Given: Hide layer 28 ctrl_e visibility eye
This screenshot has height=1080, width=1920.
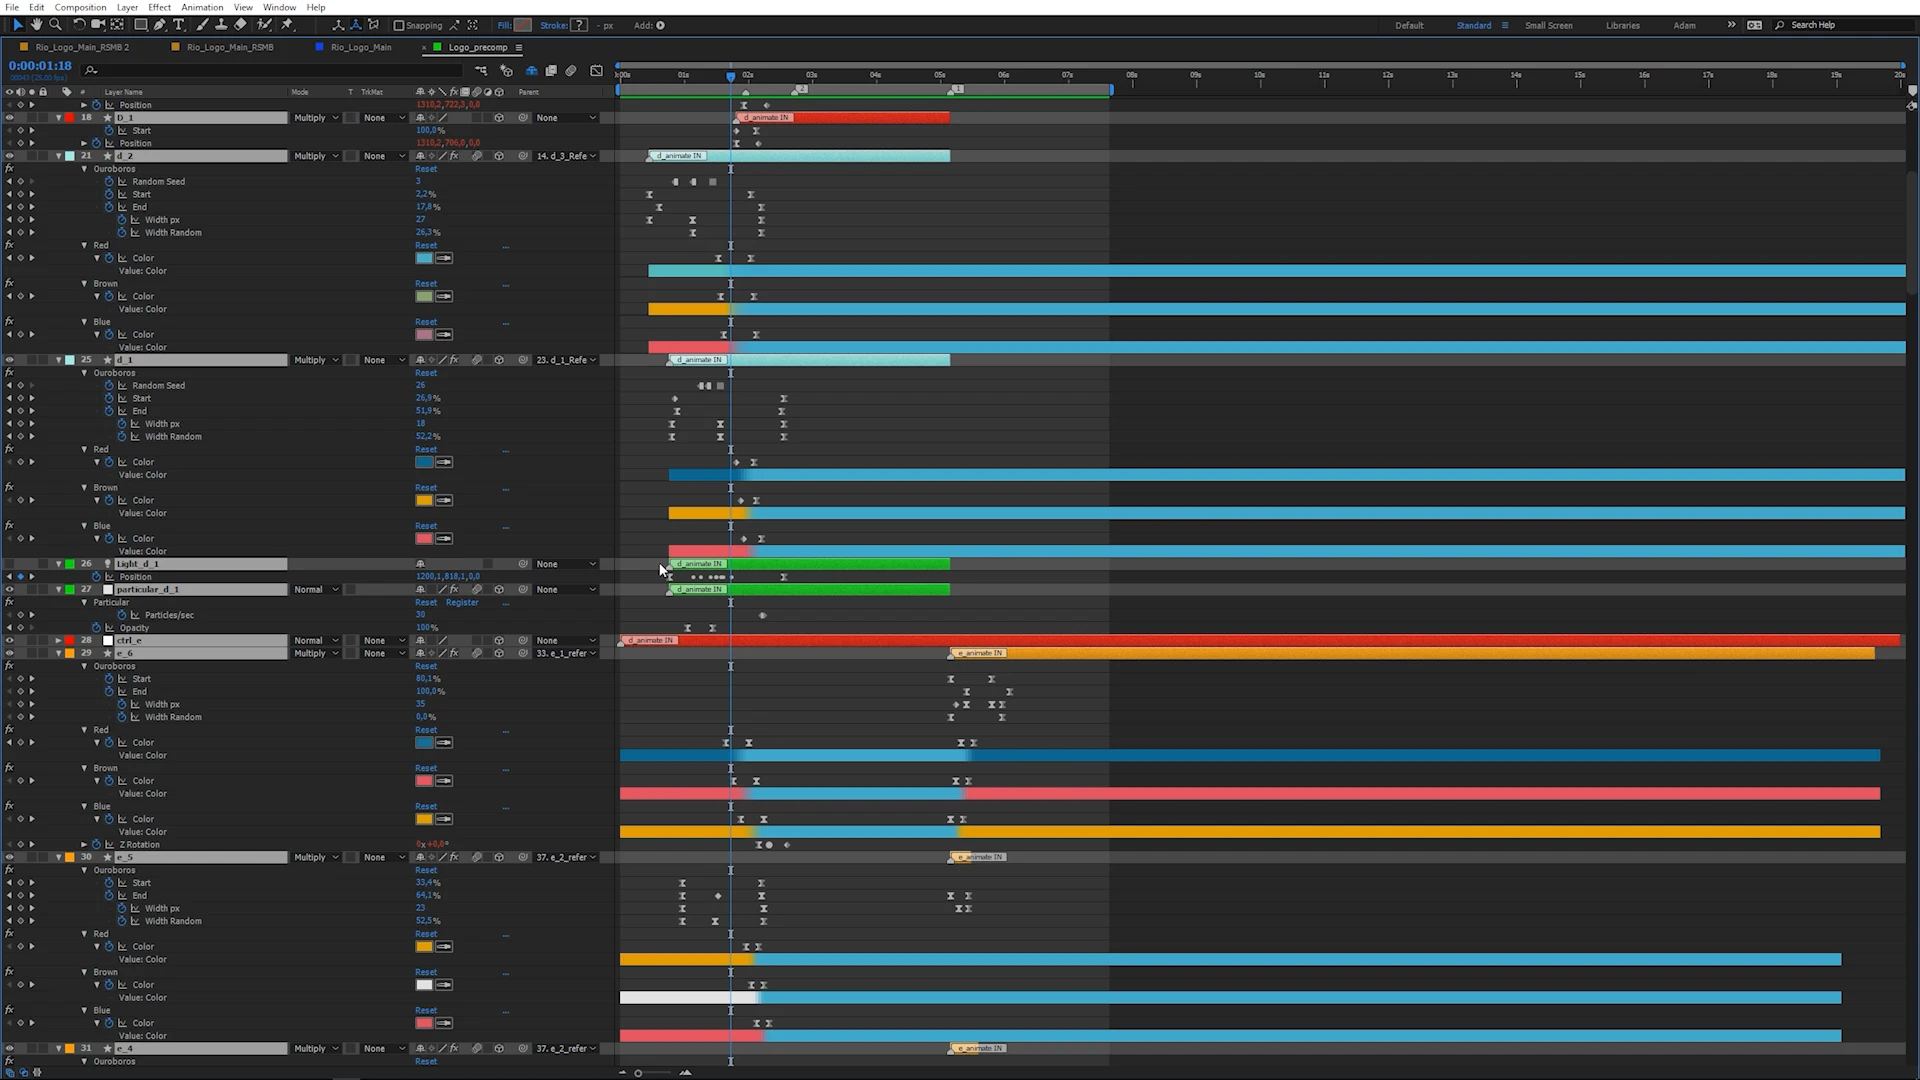Looking at the screenshot, I should pyautogui.click(x=9, y=641).
